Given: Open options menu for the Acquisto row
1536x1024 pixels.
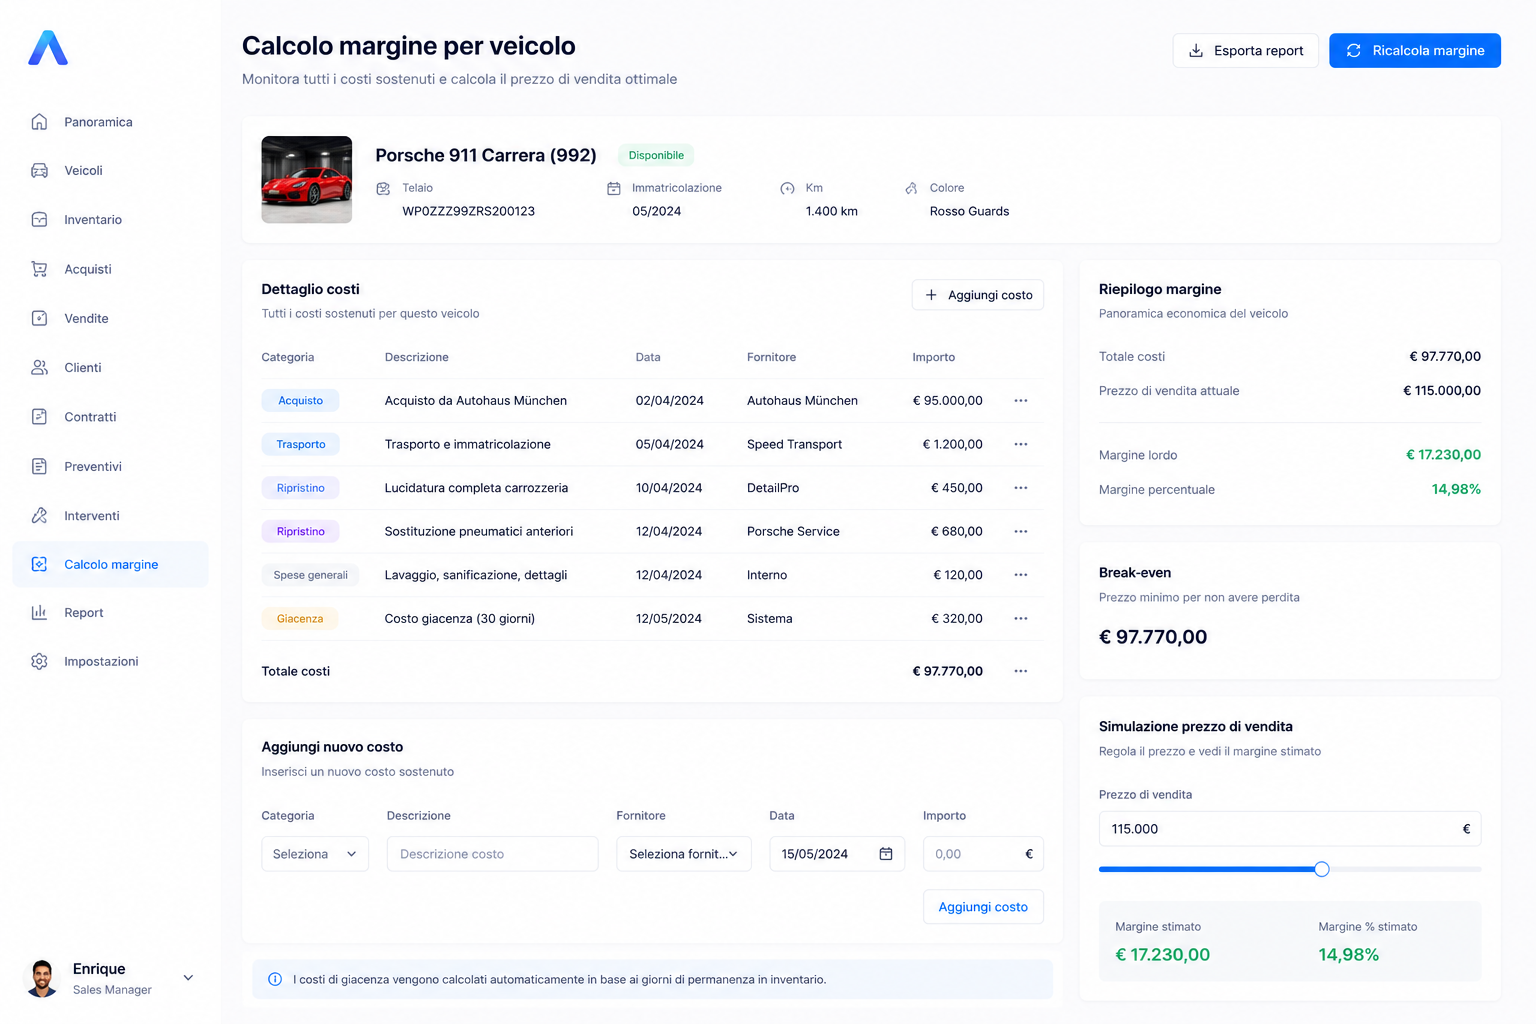Looking at the screenshot, I should pyautogui.click(x=1020, y=401).
